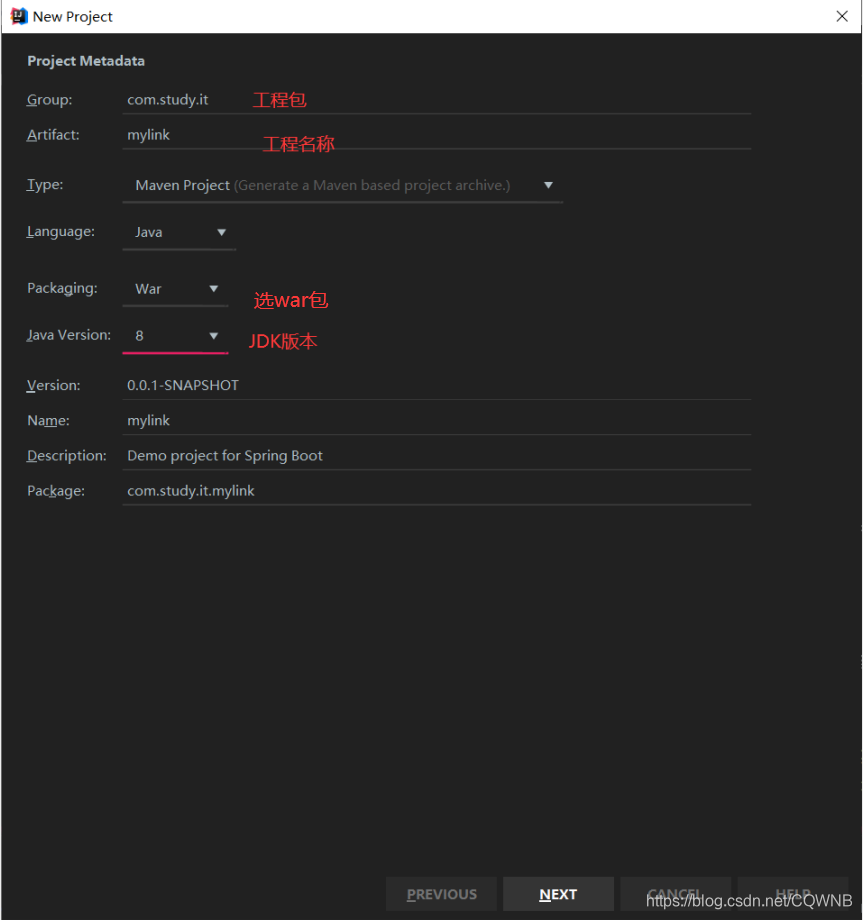Click the Package: label
The image size is (863, 920).
[x=56, y=491]
